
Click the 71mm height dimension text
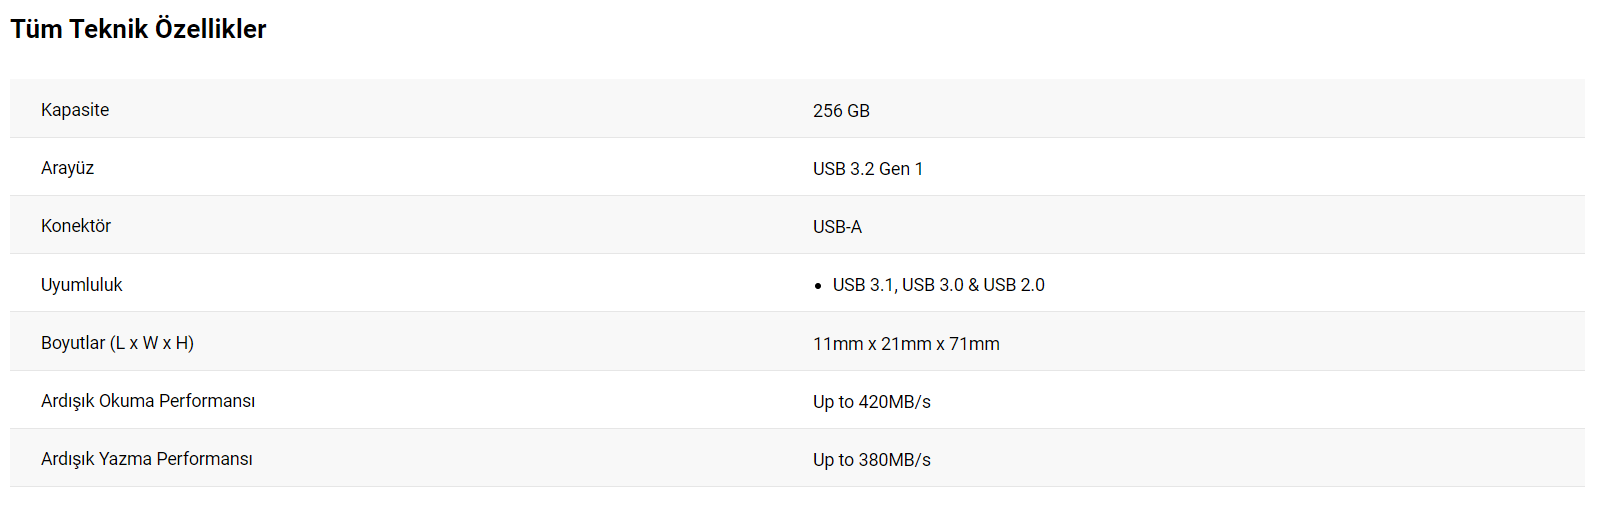(x=974, y=344)
